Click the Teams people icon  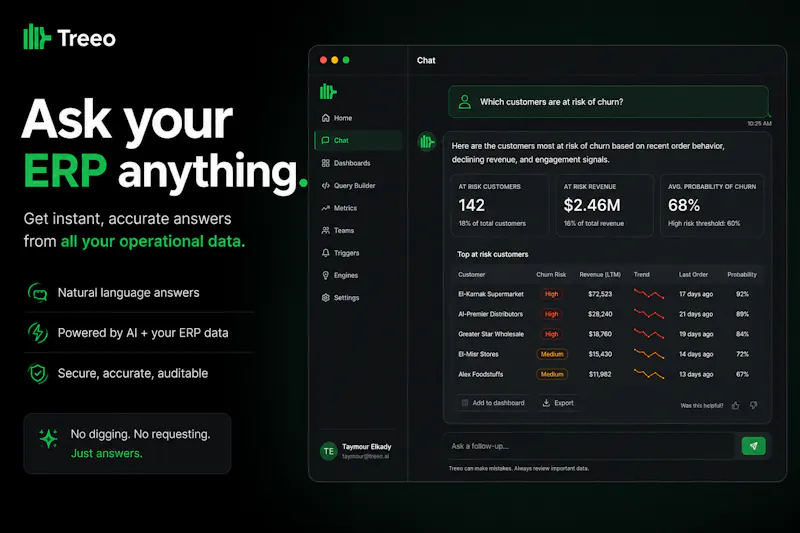[326, 230]
